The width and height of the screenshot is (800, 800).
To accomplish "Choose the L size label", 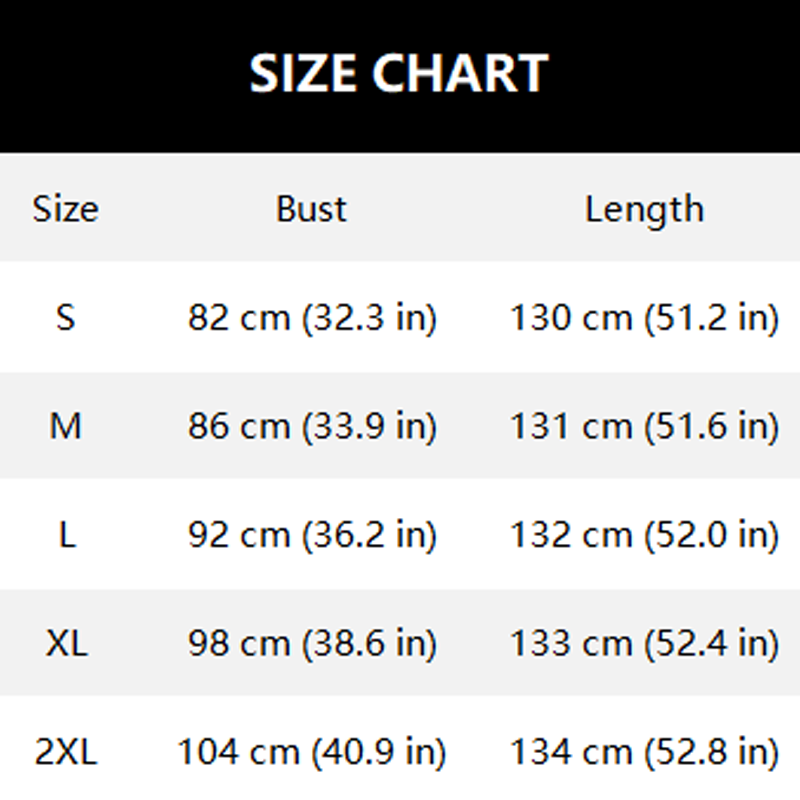I will coord(66,535).
